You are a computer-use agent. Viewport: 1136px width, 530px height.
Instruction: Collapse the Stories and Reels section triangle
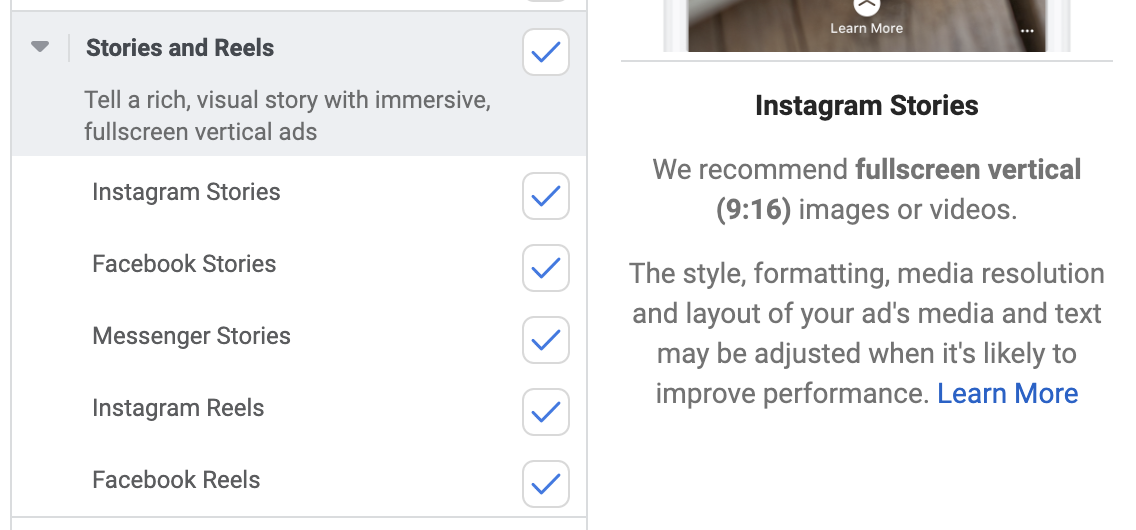click(40, 47)
